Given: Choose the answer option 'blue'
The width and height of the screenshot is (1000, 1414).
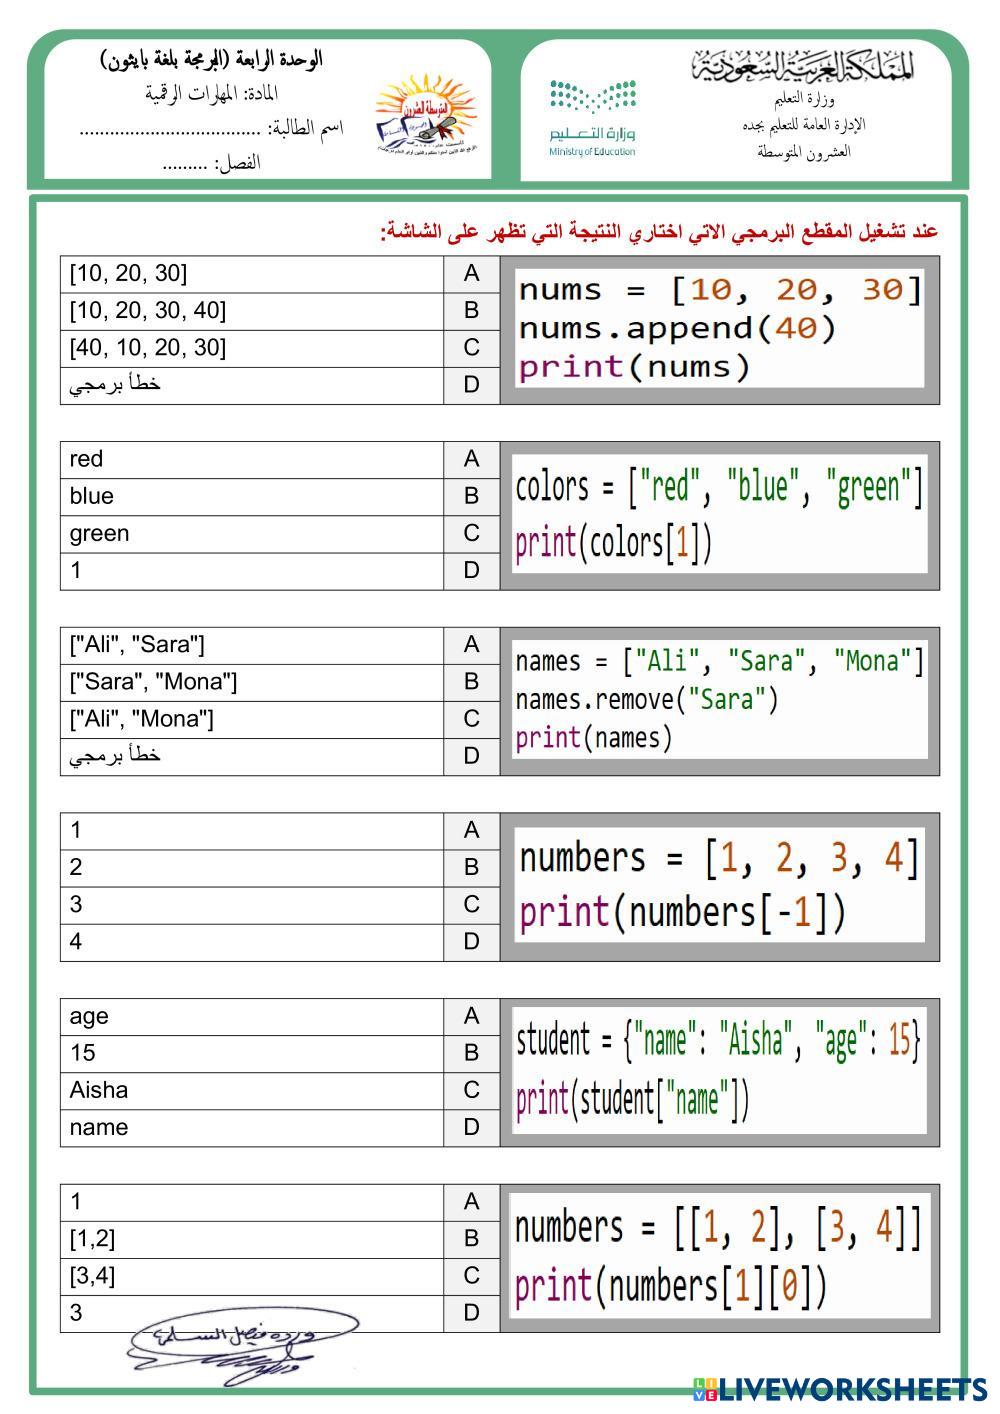Looking at the screenshot, I should click(252, 497).
